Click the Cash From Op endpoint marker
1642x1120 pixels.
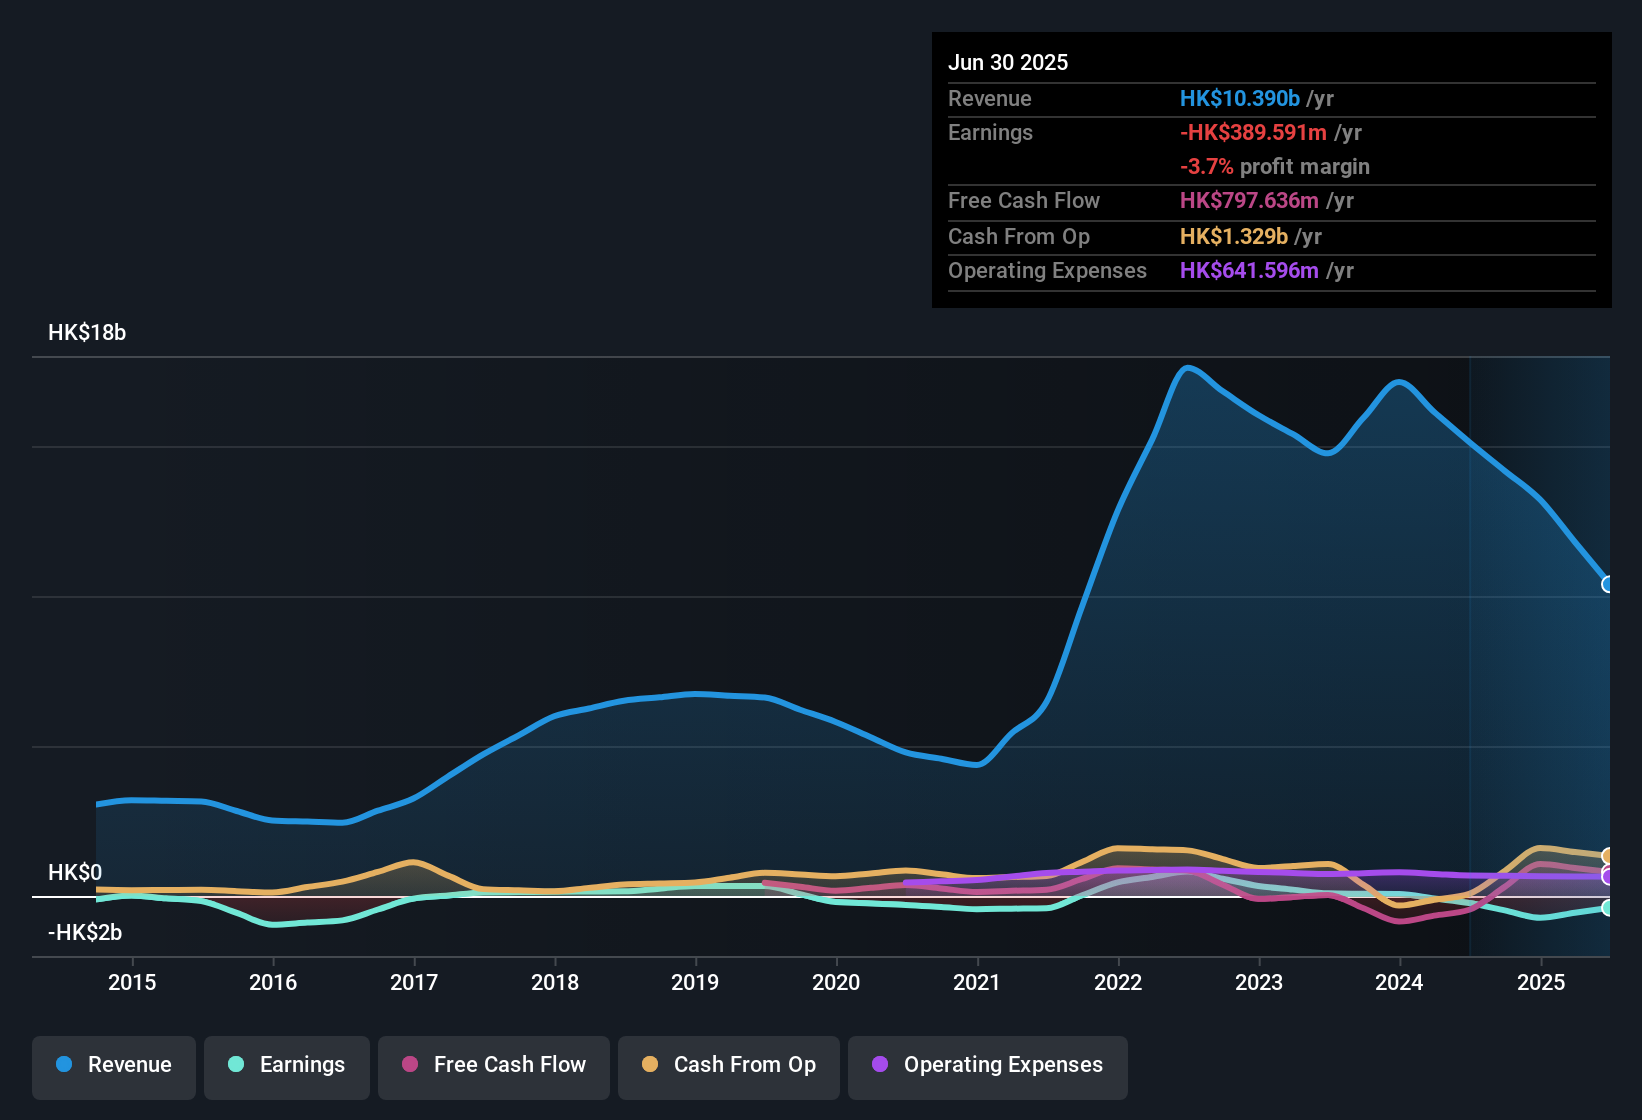pyautogui.click(x=1608, y=857)
